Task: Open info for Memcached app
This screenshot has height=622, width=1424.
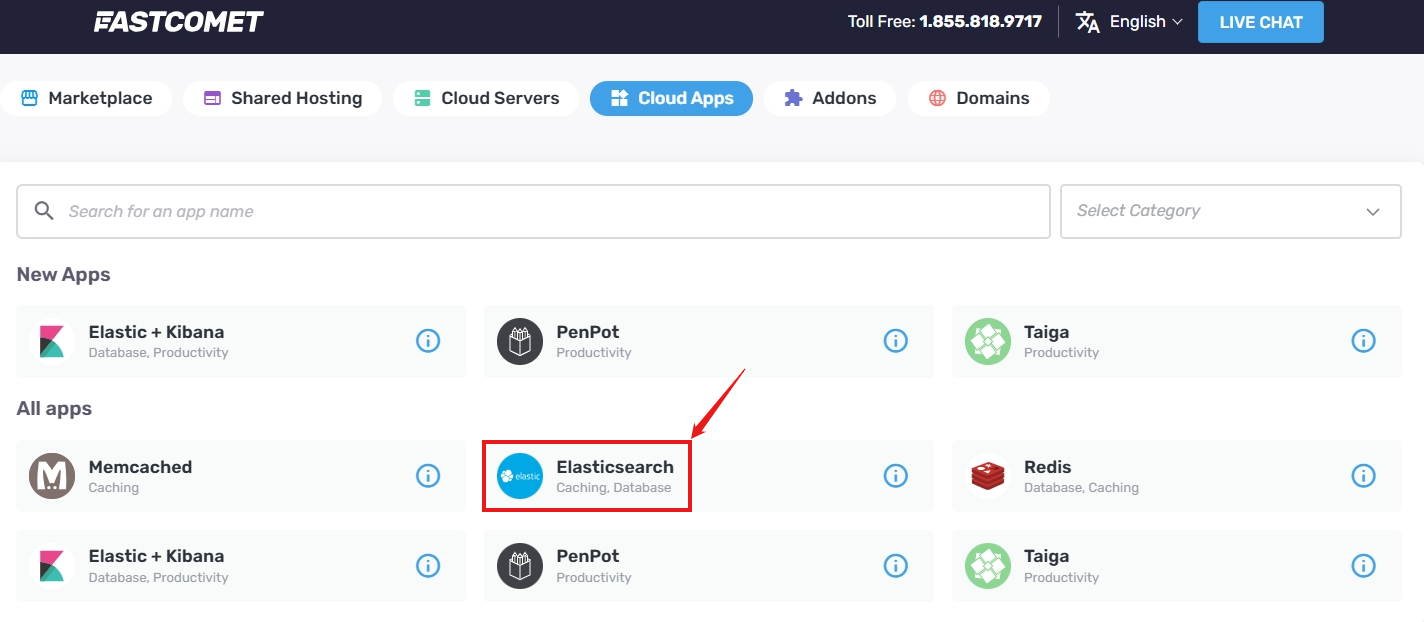Action: tap(428, 476)
